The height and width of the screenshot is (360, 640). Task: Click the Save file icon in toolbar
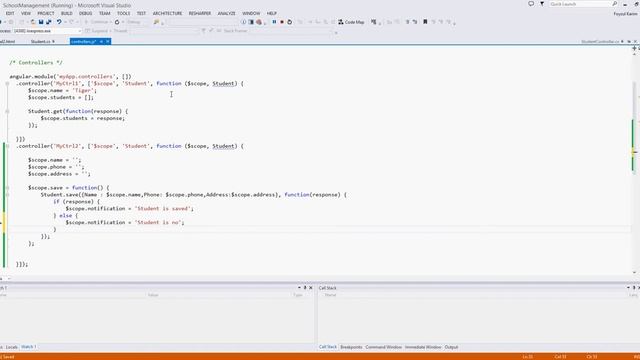(41, 22)
